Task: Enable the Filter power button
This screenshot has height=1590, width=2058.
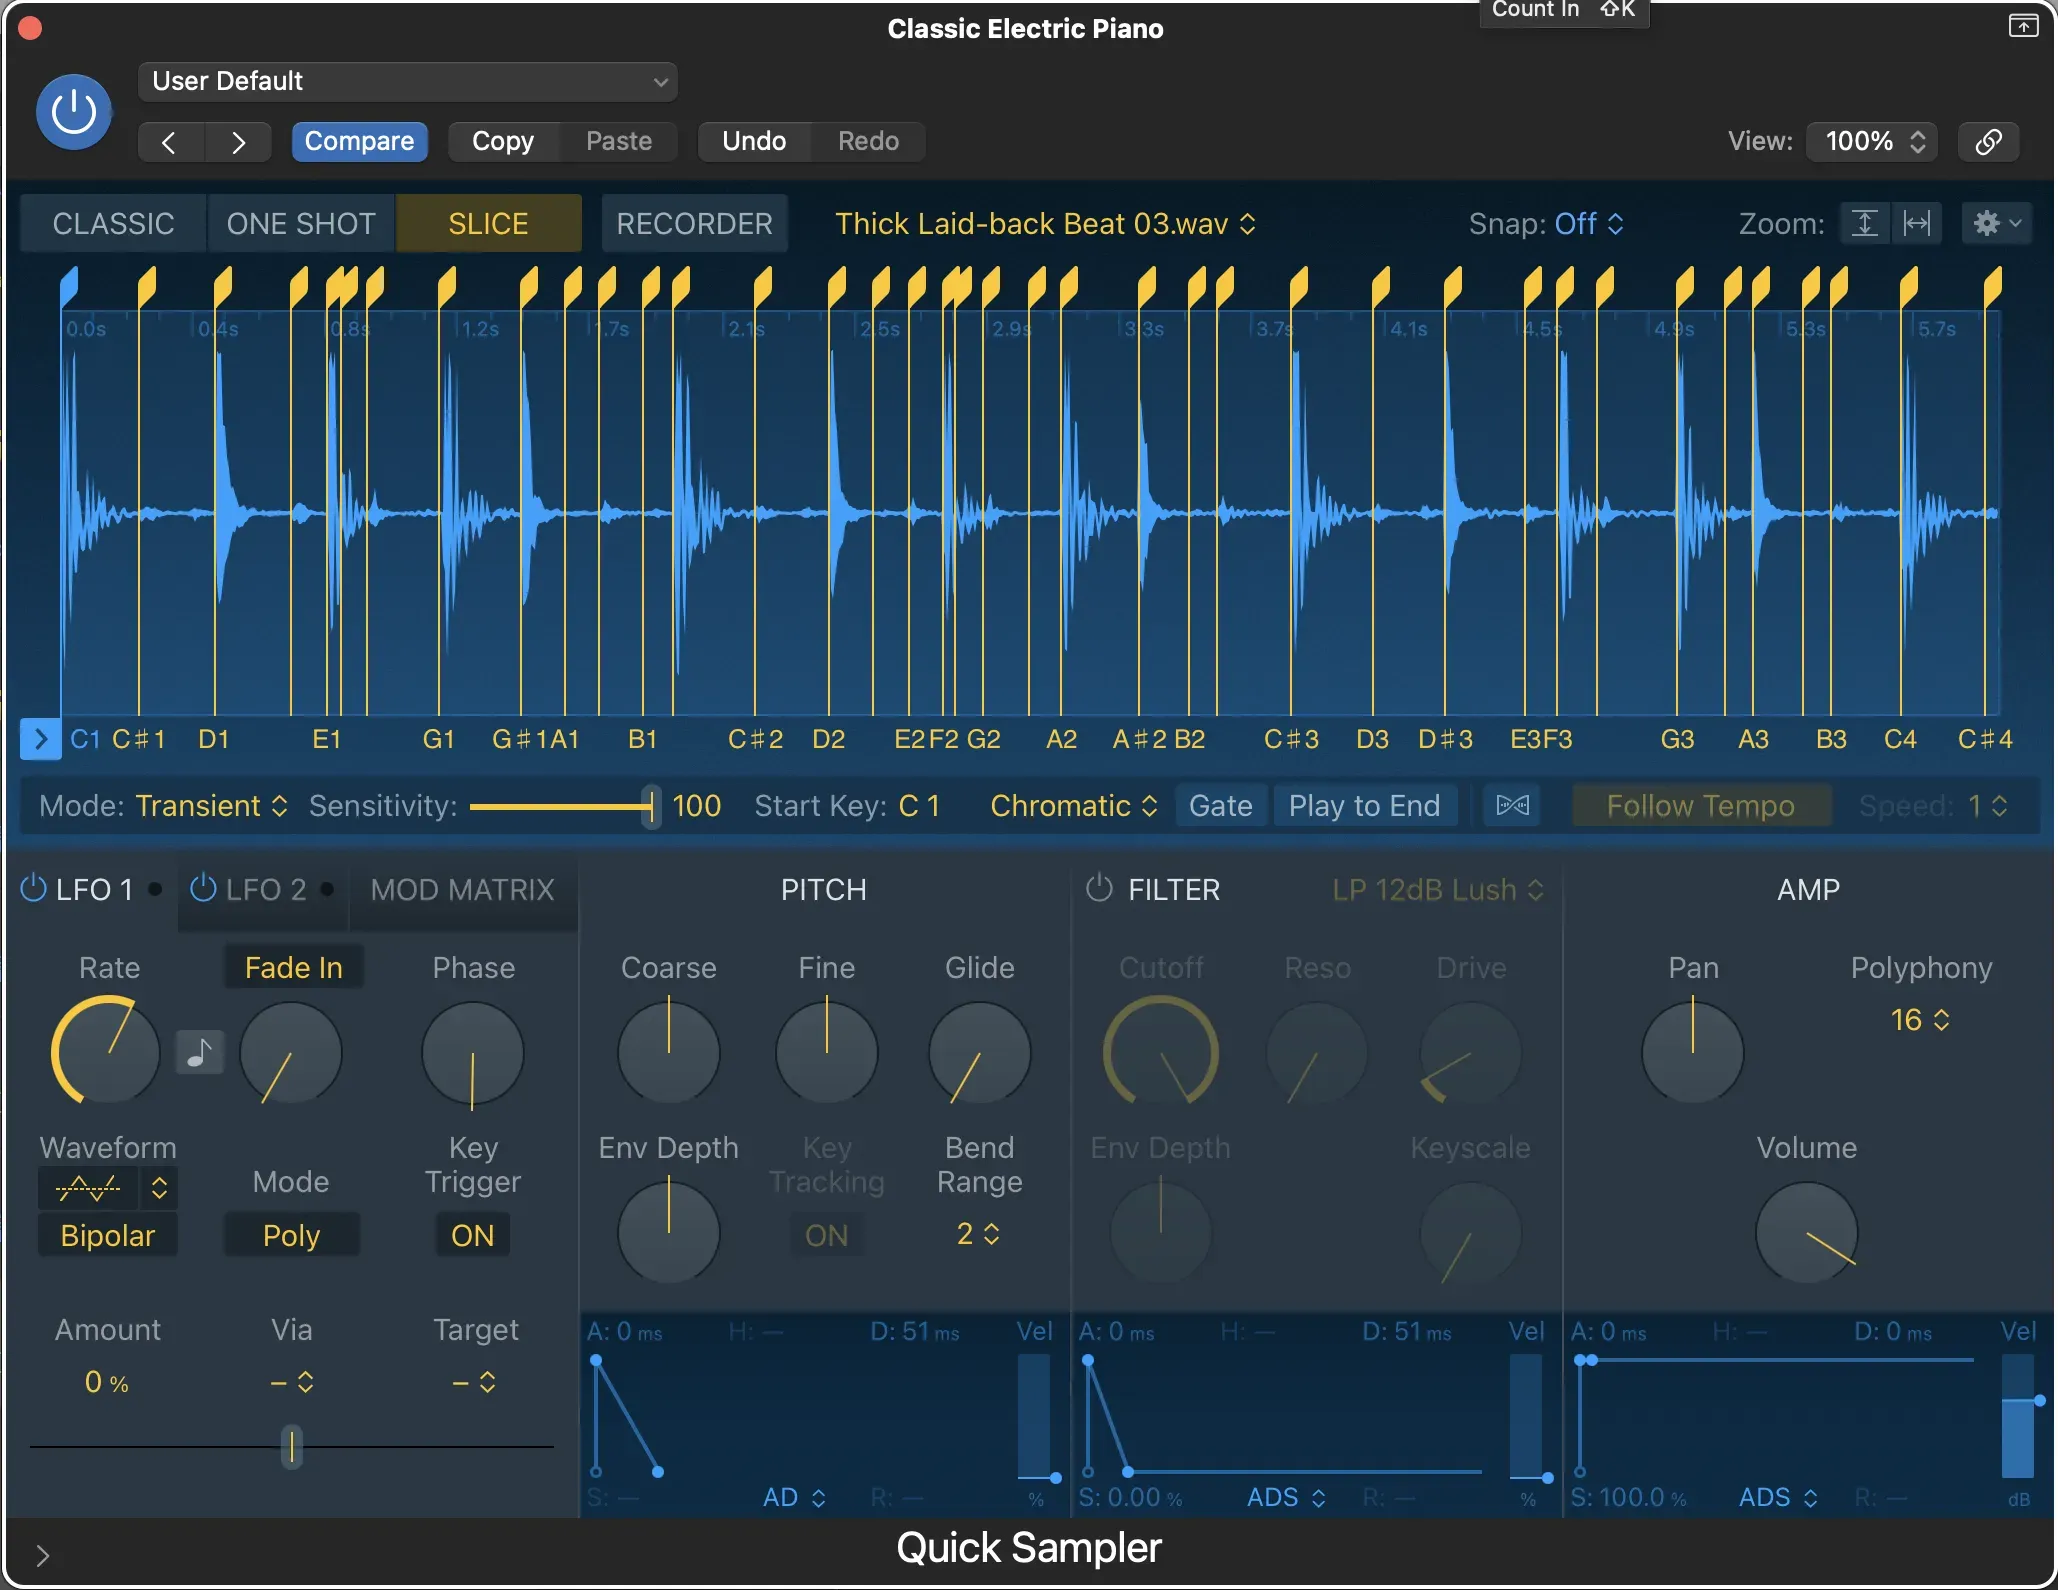Action: tap(1099, 888)
